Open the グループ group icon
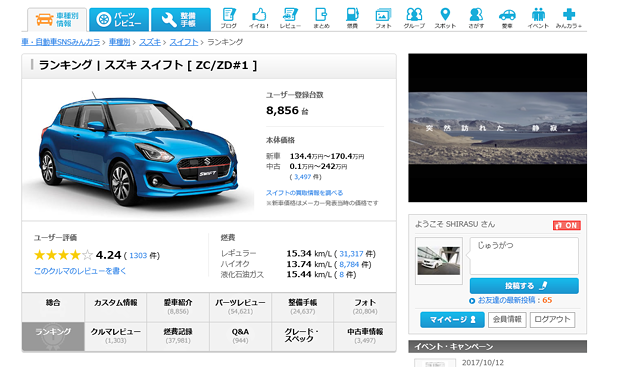Screen dimensions: 624x367 tap(414, 18)
